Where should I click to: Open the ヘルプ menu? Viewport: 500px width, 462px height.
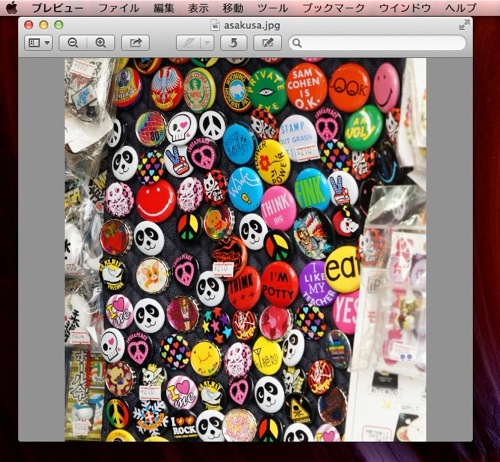tap(461, 8)
